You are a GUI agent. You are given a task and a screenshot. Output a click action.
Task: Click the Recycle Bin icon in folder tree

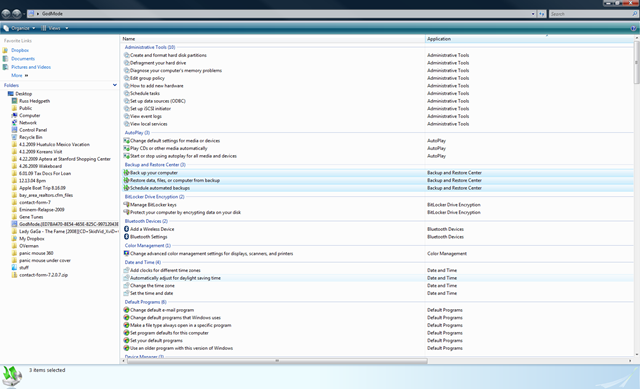14,137
